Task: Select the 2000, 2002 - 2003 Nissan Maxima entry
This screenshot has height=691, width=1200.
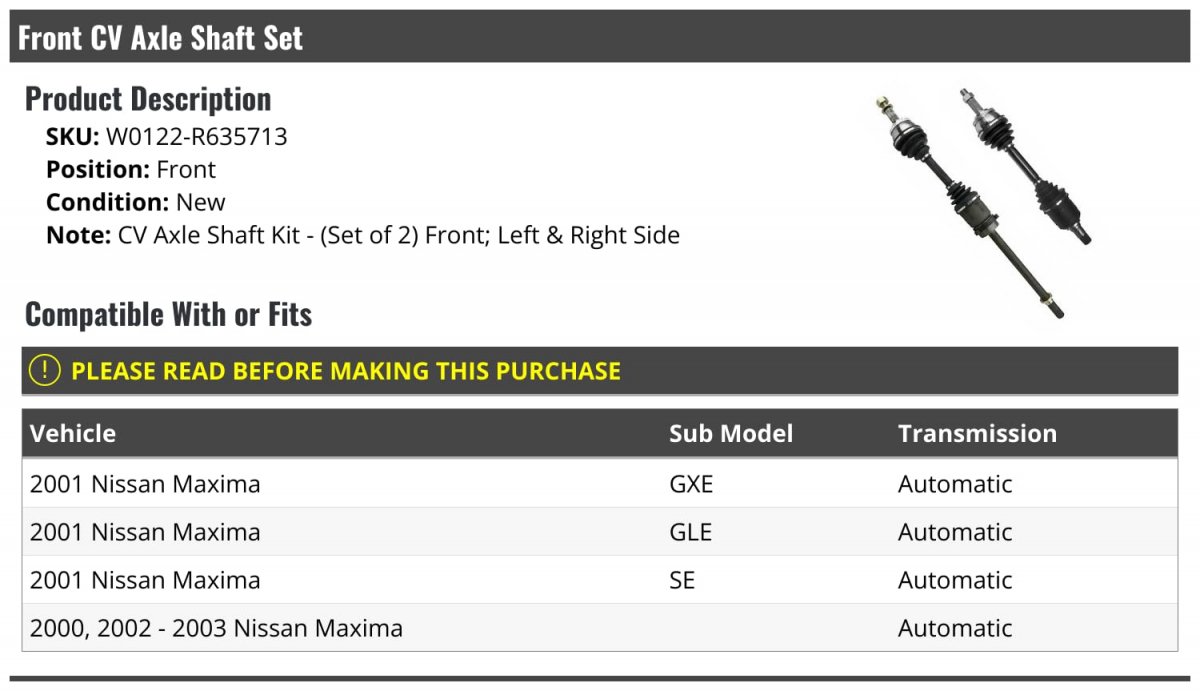Action: tap(216, 628)
